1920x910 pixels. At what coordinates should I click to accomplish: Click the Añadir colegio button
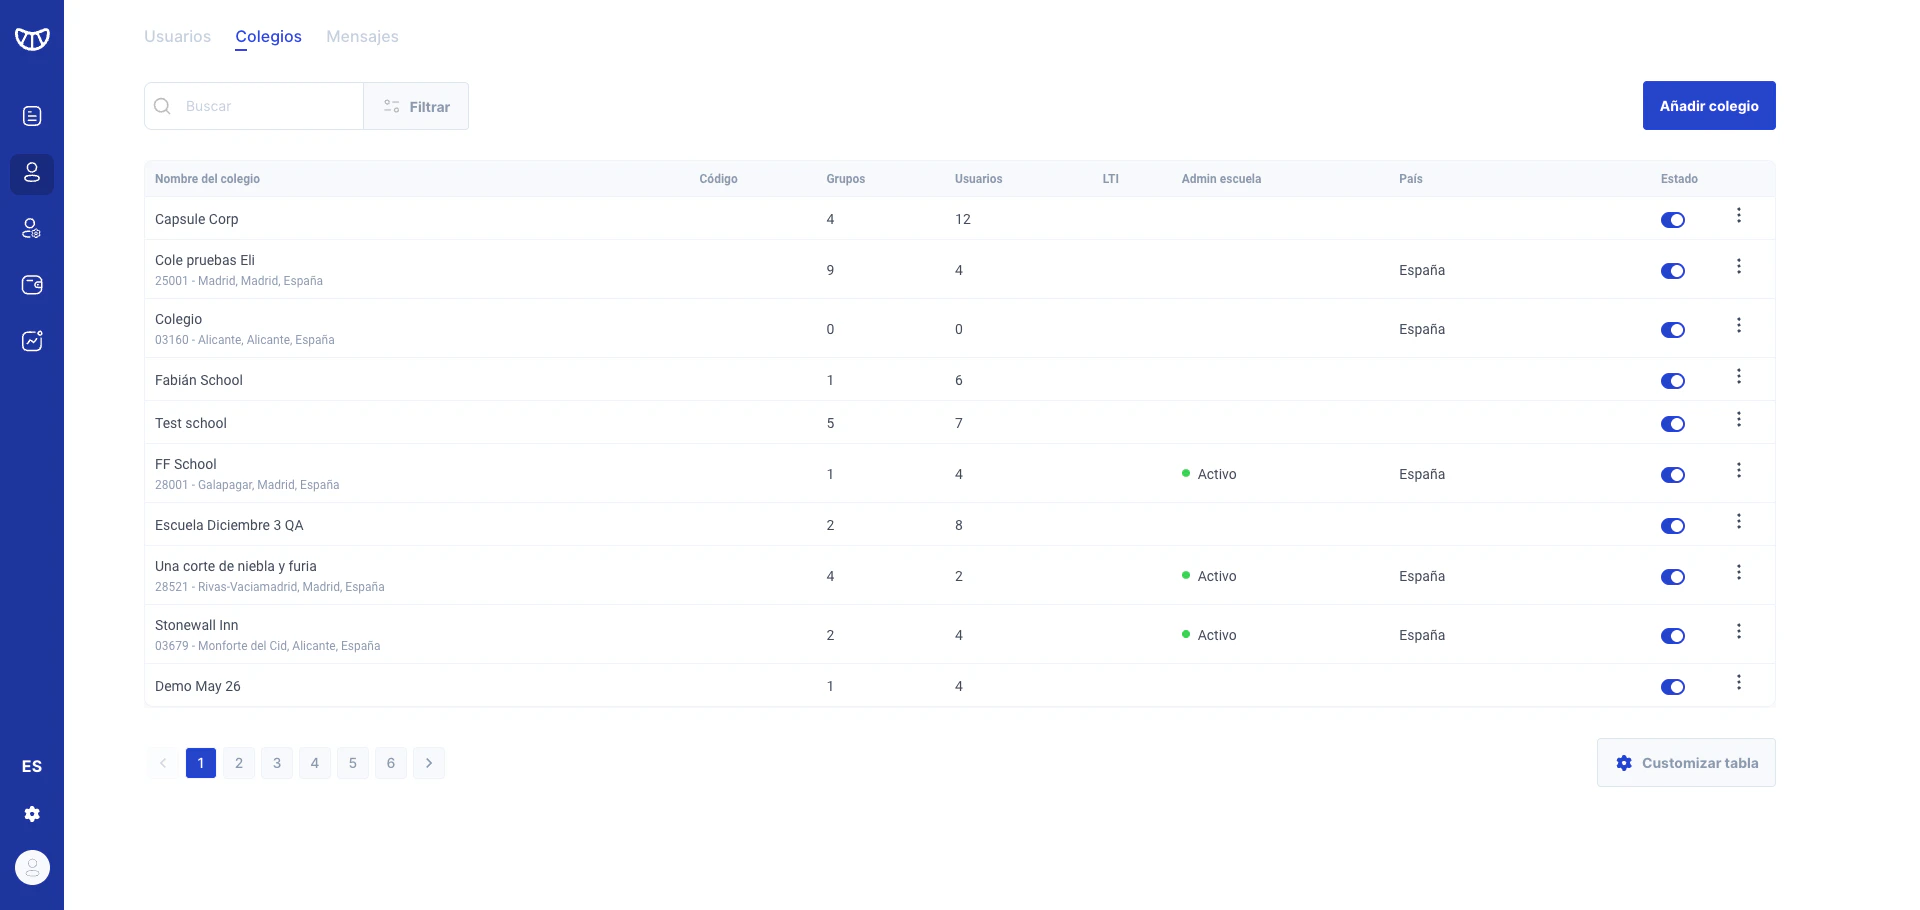click(1709, 106)
